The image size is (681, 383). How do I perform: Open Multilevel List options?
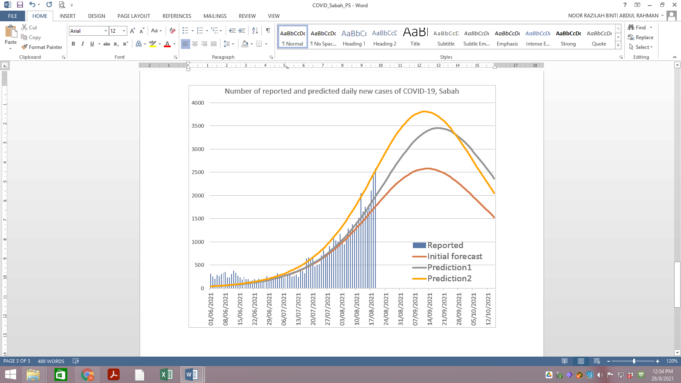tap(216, 31)
